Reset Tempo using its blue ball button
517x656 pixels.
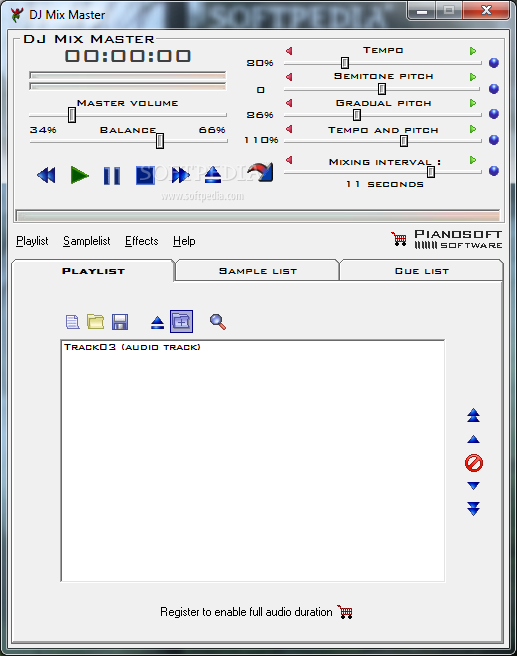(x=494, y=63)
